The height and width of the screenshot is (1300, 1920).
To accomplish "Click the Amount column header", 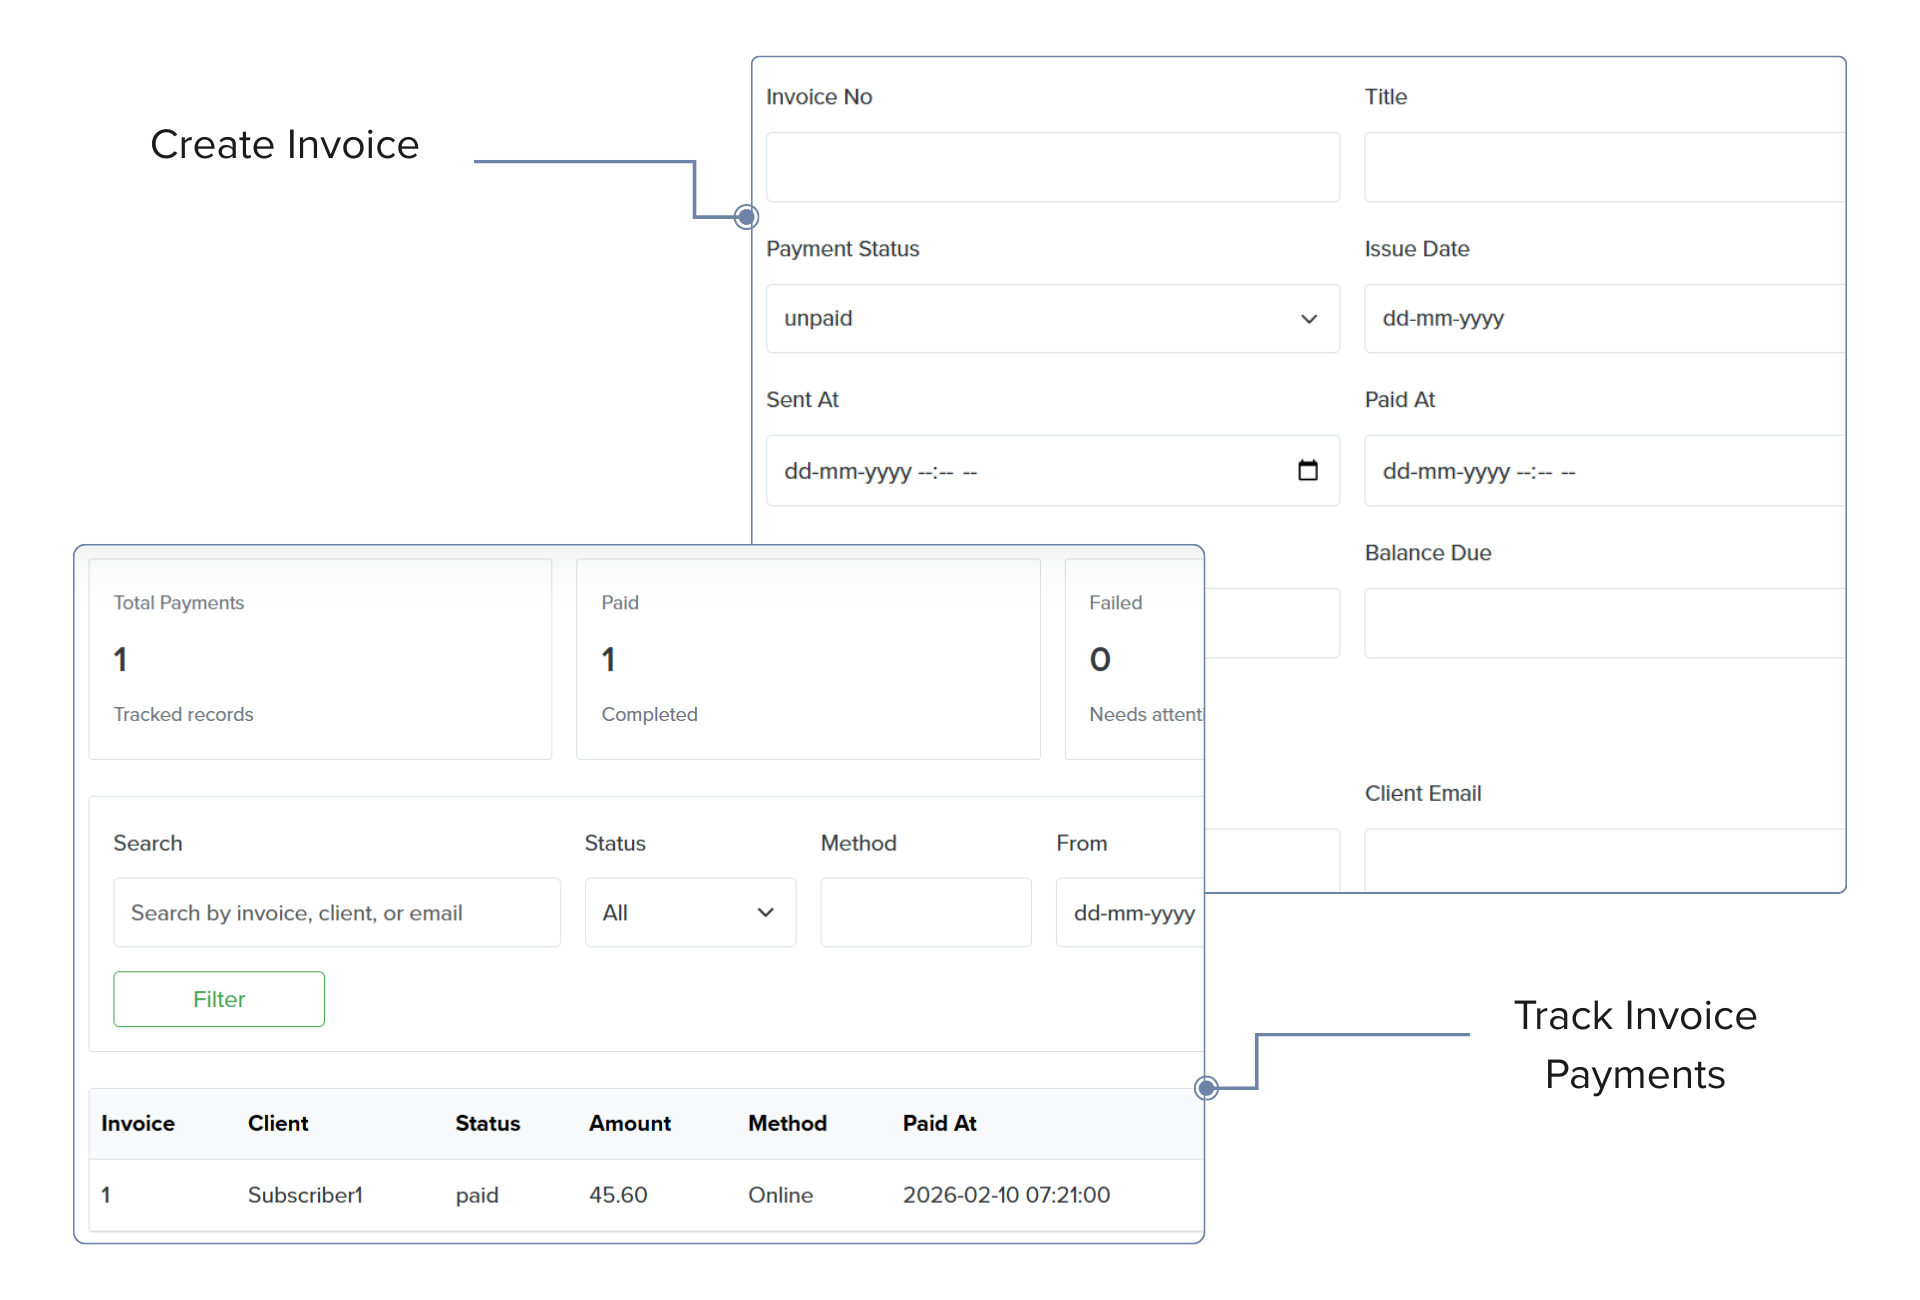I will click(629, 1123).
